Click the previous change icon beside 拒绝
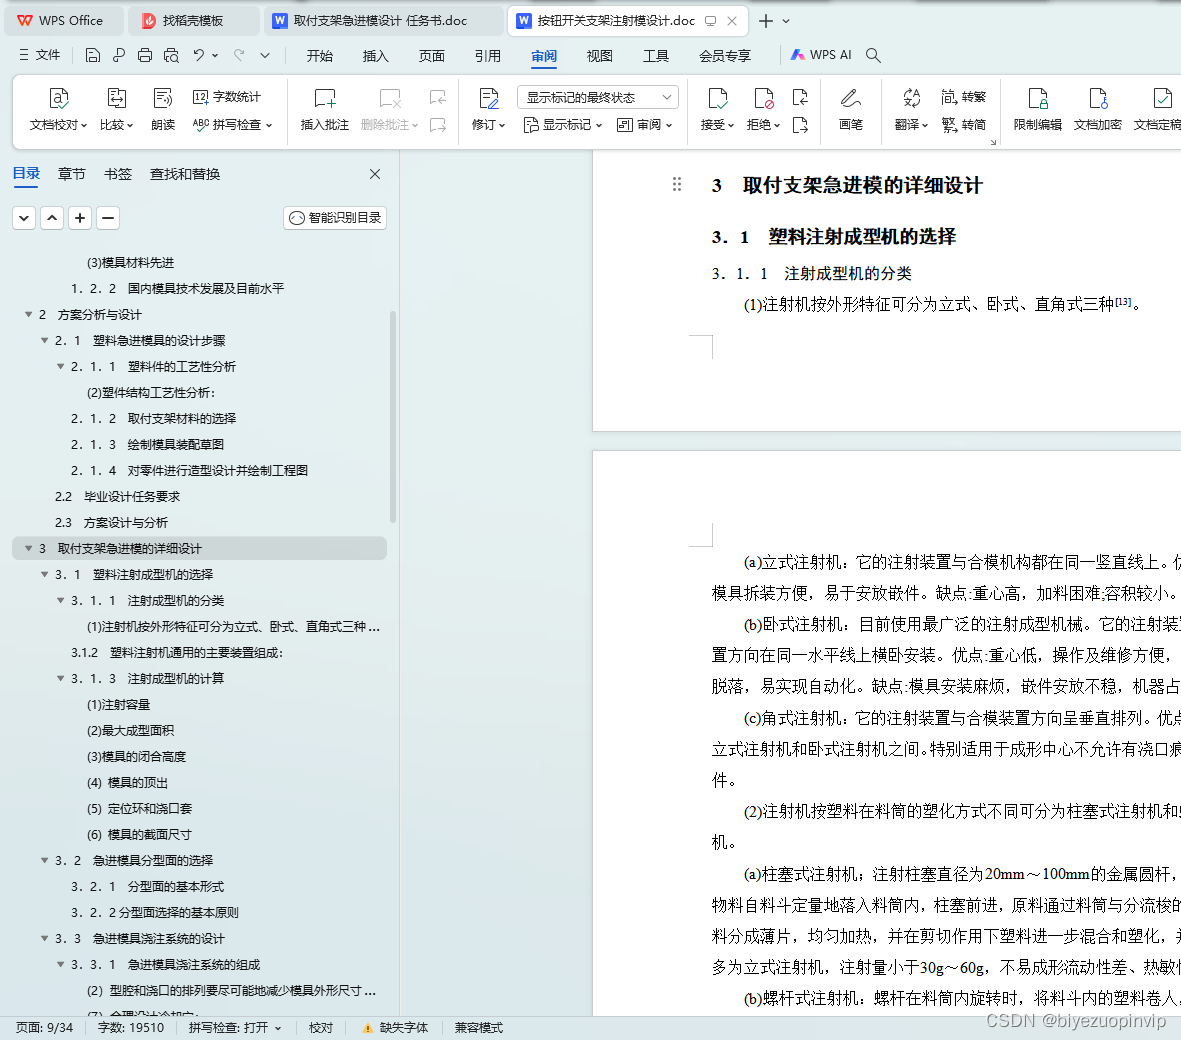The height and width of the screenshot is (1040, 1181). (x=801, y=97)
